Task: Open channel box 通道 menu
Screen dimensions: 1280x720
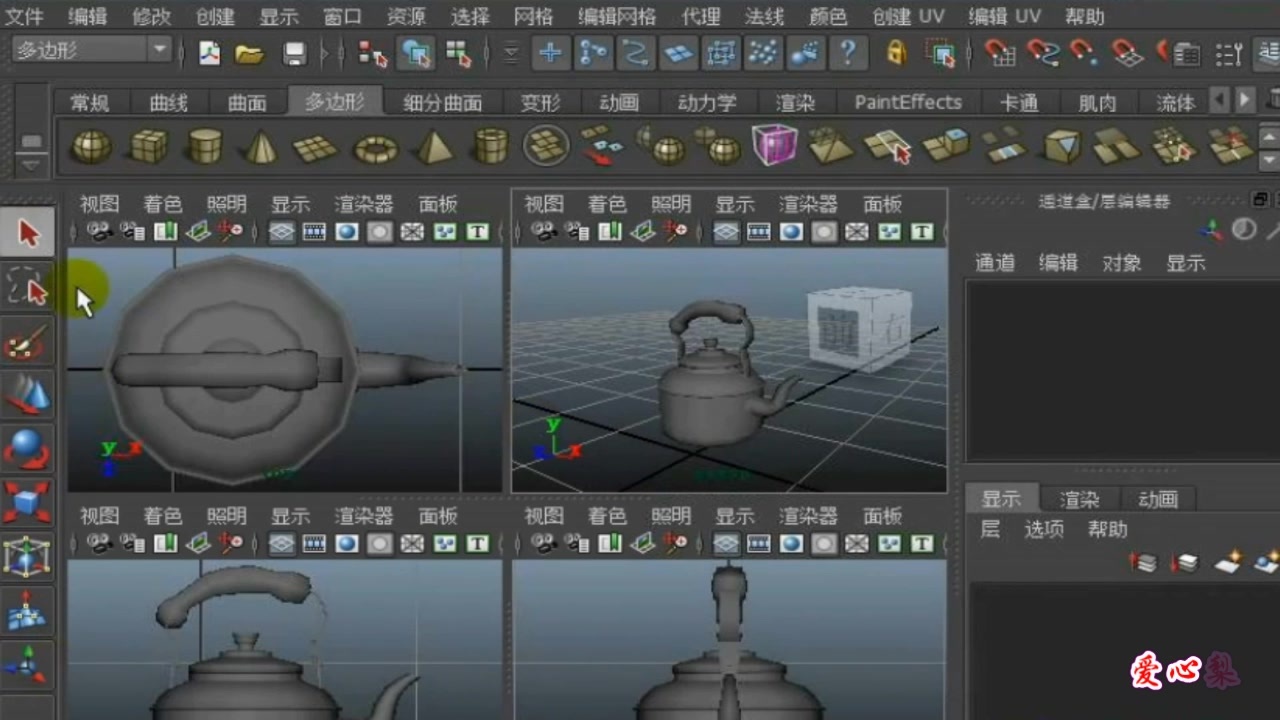Action: click(995, 263)
